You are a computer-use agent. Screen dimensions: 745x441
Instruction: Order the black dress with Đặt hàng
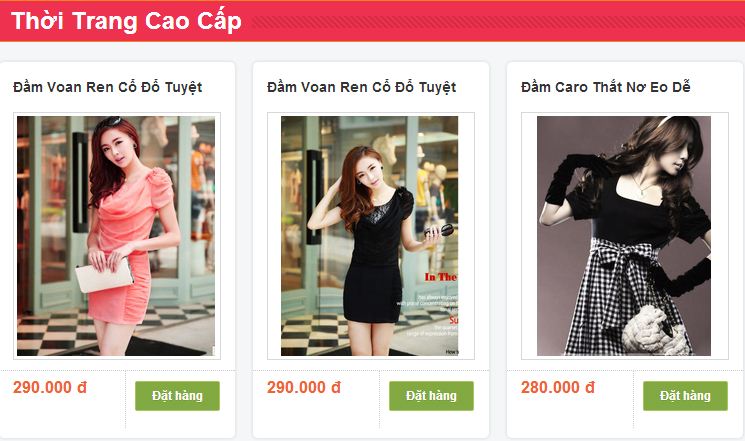point(431,396)
